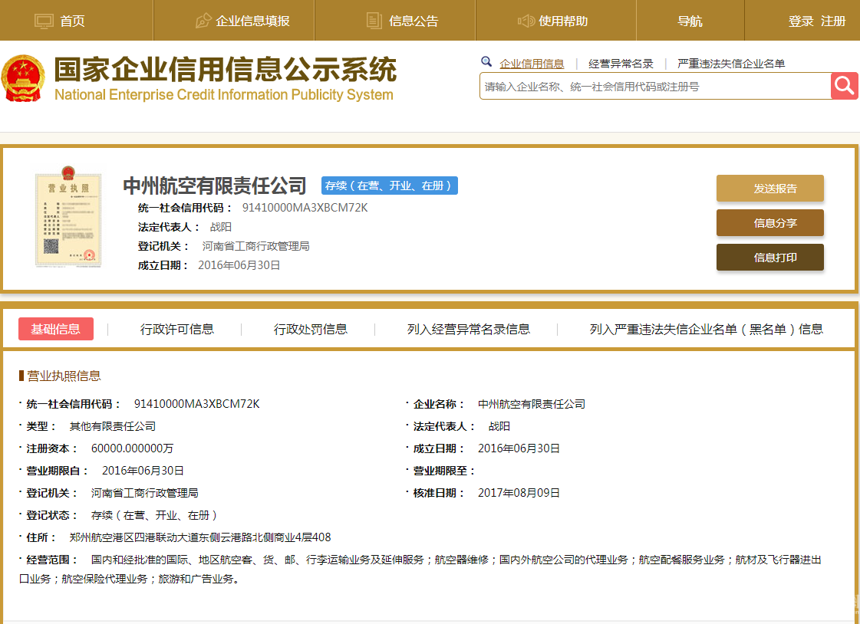860x624 pixels.
Task: Click 法定代表人 value 战阳 in license section
Action: (x=499, y=426)
